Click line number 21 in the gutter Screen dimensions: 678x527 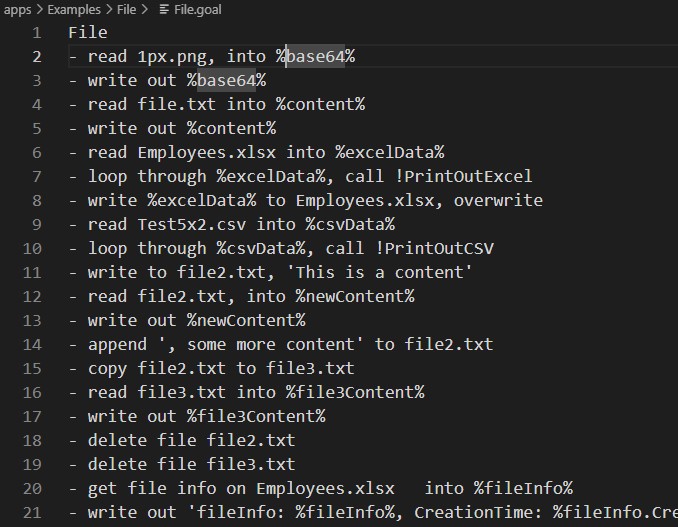coord(32,512)
